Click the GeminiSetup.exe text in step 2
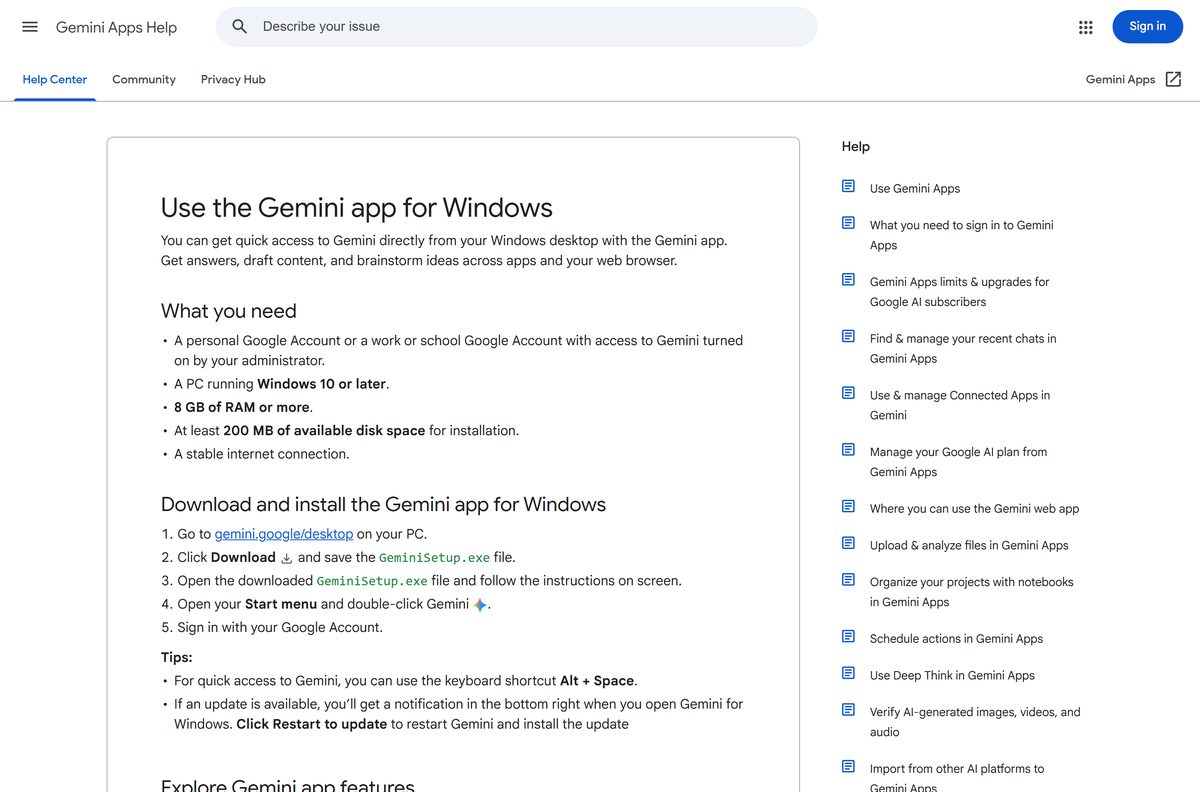 pyautogui.click(x=434, y=558)
